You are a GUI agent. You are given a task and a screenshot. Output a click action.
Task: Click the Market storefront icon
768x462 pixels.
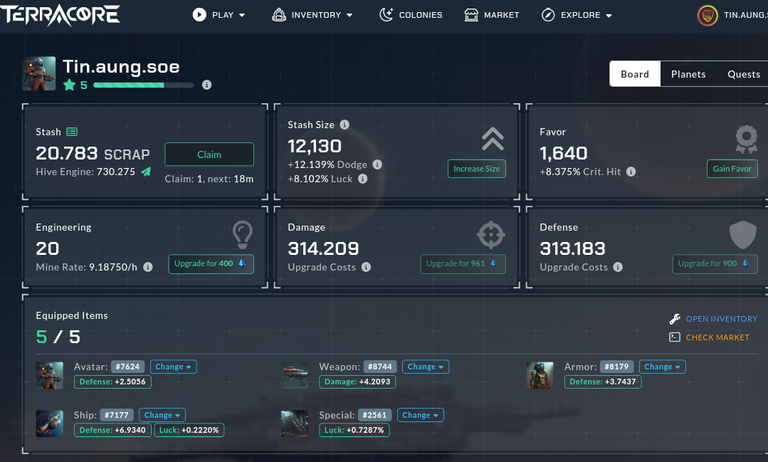point(471,15)
